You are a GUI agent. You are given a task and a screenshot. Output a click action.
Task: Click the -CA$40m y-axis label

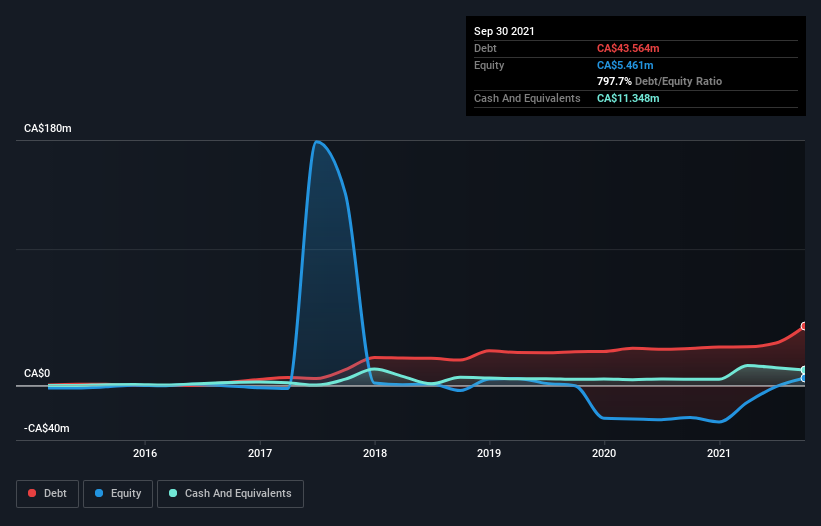coord(47,428)
